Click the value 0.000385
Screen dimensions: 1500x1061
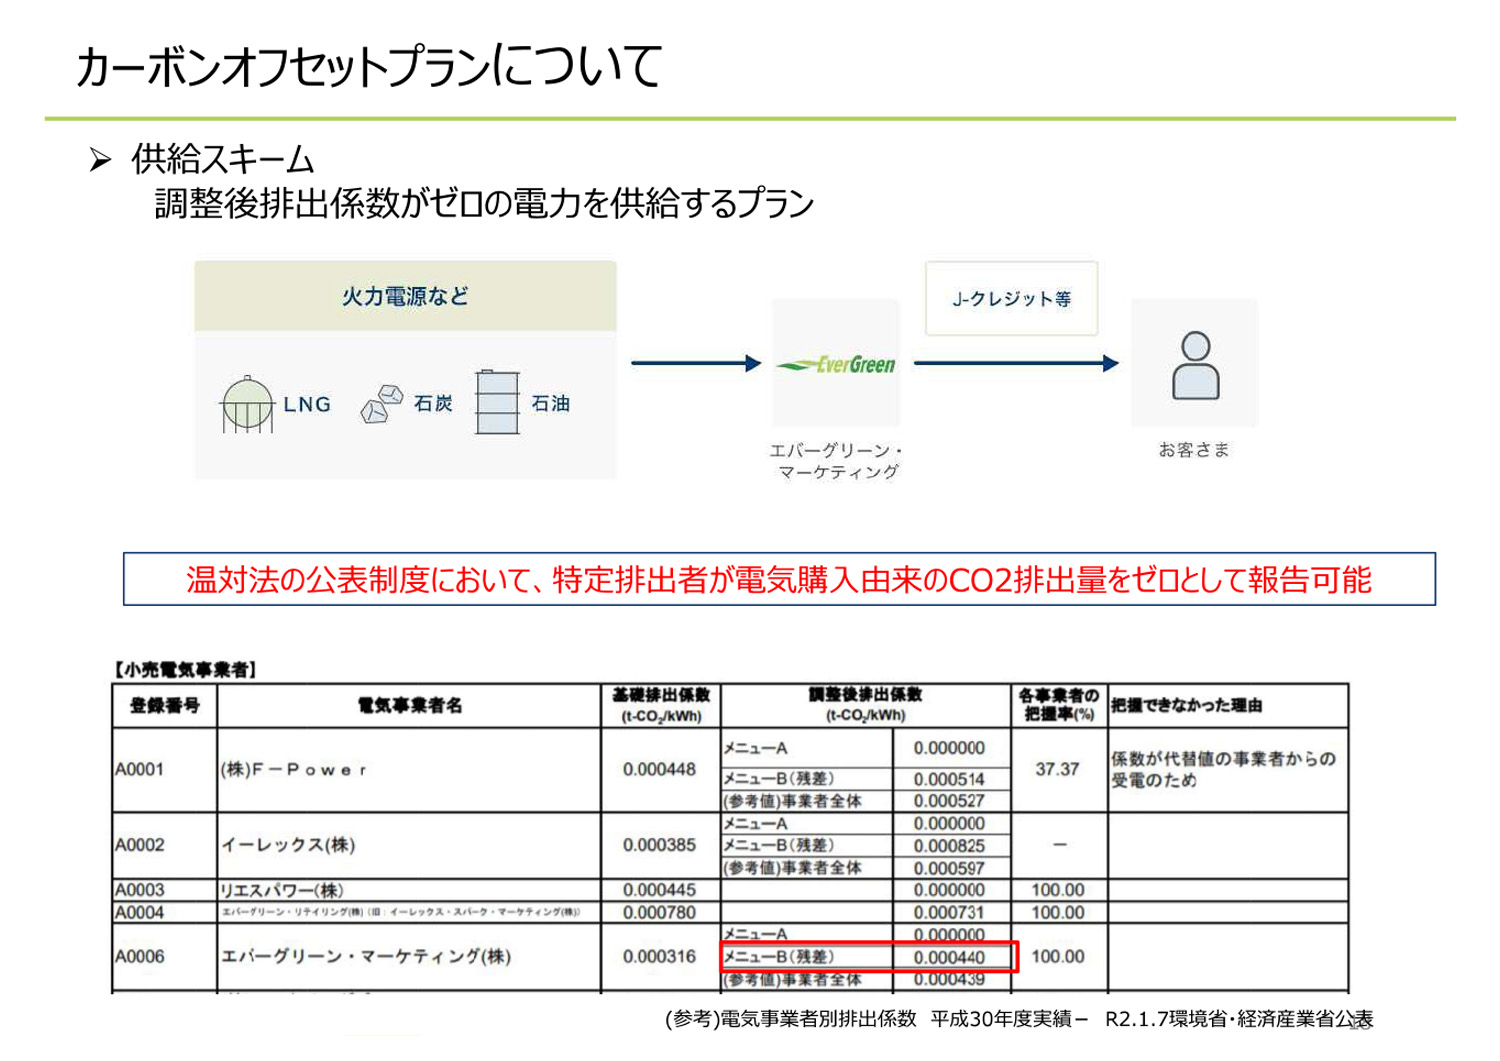[659, 845]
